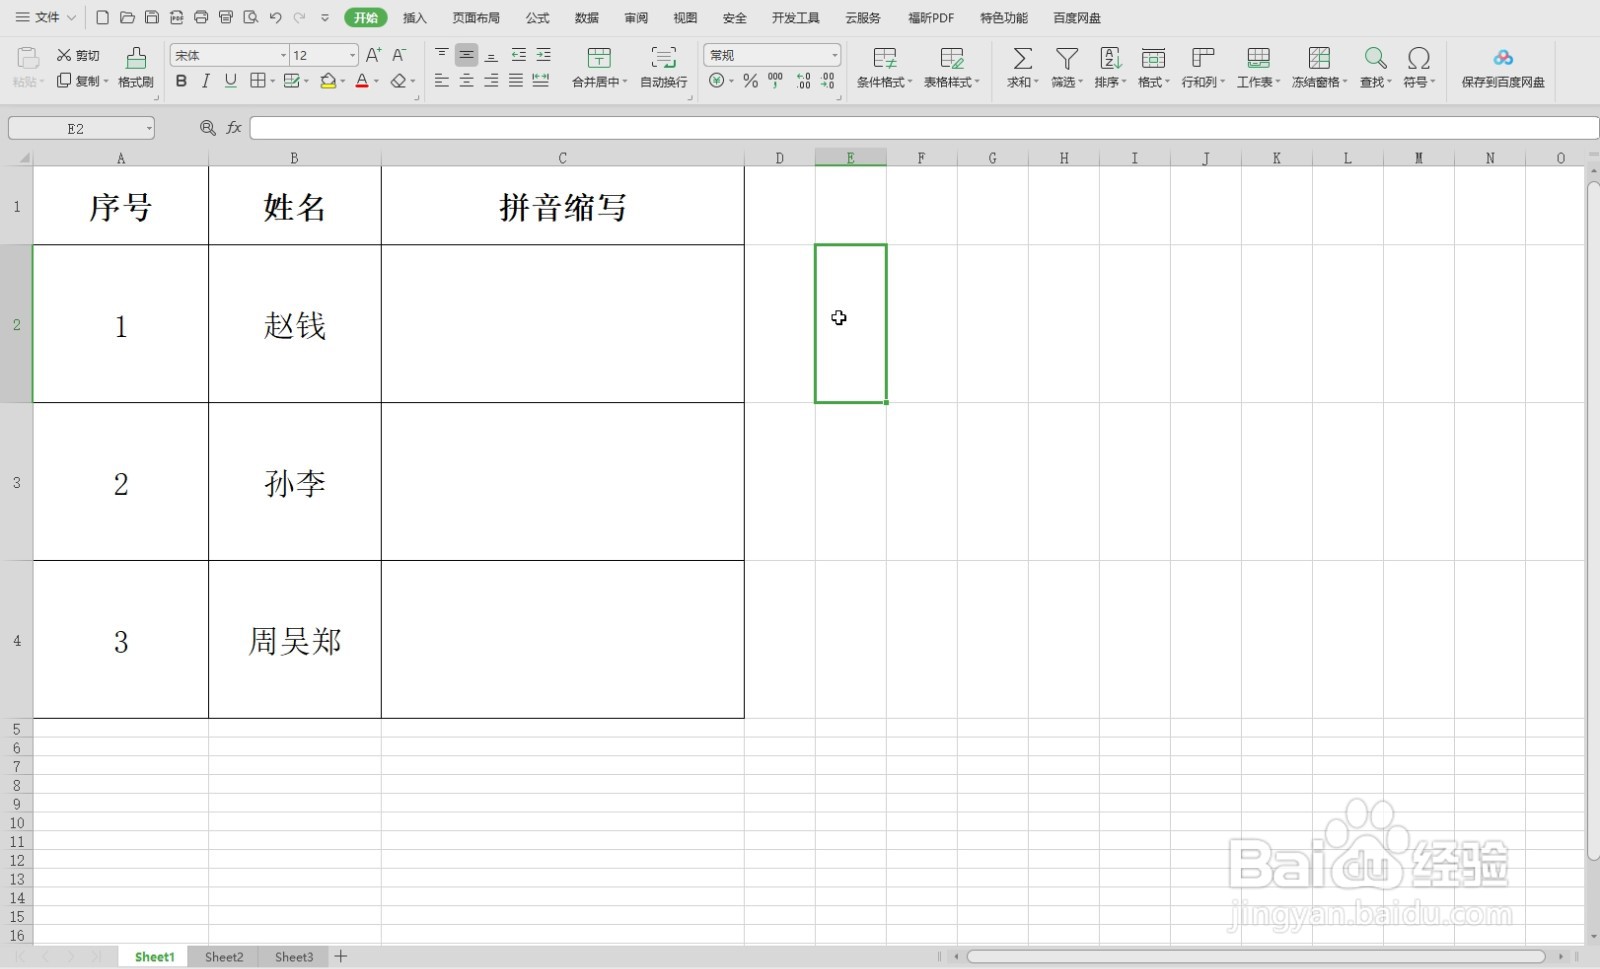The height and width of the screenshot is (969, 1600).
Task: Click the Save disk icon
Action: coord(152,18)
